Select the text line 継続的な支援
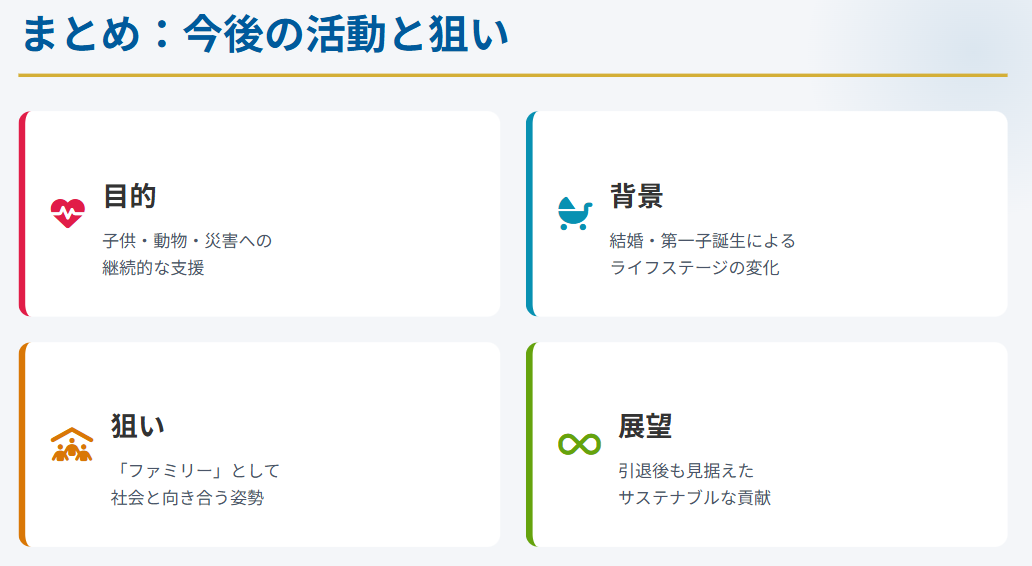1032x566 pixels. pyautogui.click(x=153, y=268)
